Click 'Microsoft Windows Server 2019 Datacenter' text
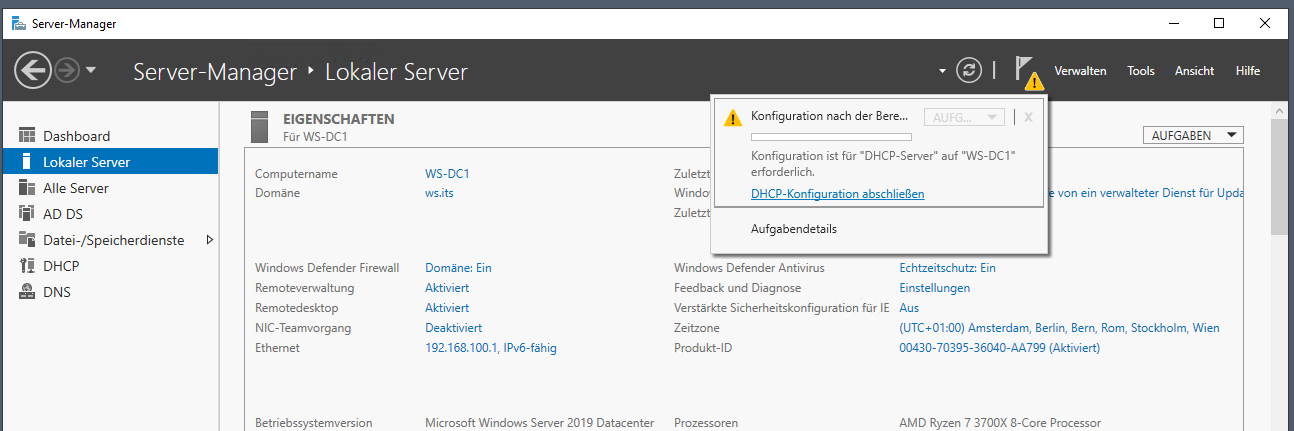 coord(539,422)
